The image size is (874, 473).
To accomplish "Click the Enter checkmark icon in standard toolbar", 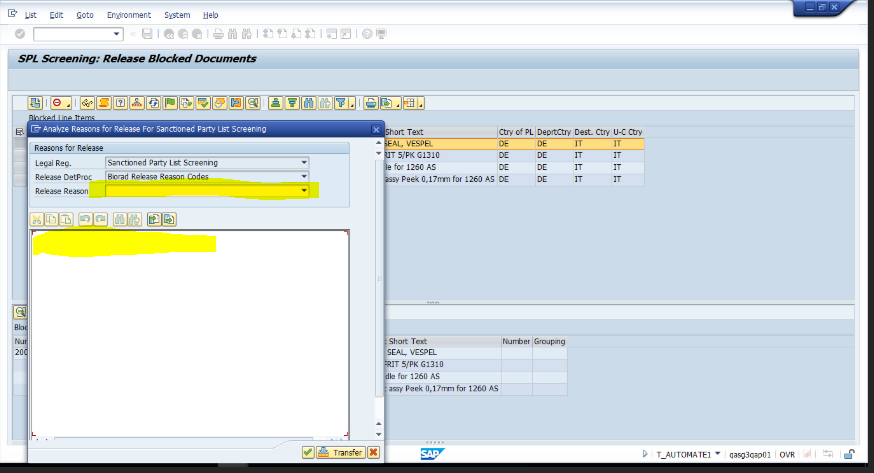I will [20, 34].
